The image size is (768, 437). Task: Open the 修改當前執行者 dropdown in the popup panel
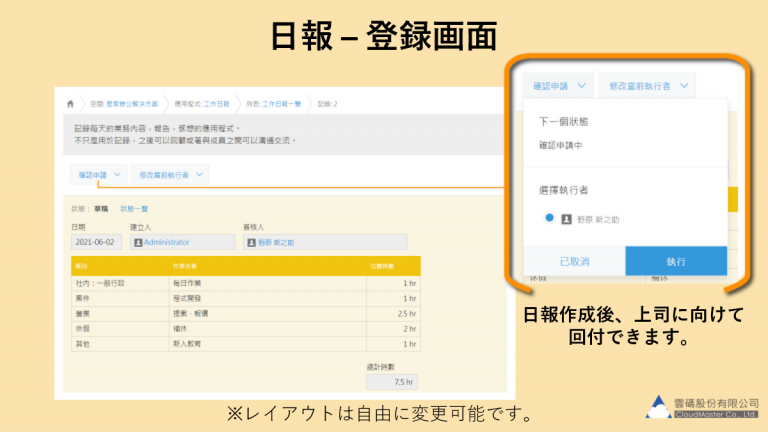coord(649,86)
